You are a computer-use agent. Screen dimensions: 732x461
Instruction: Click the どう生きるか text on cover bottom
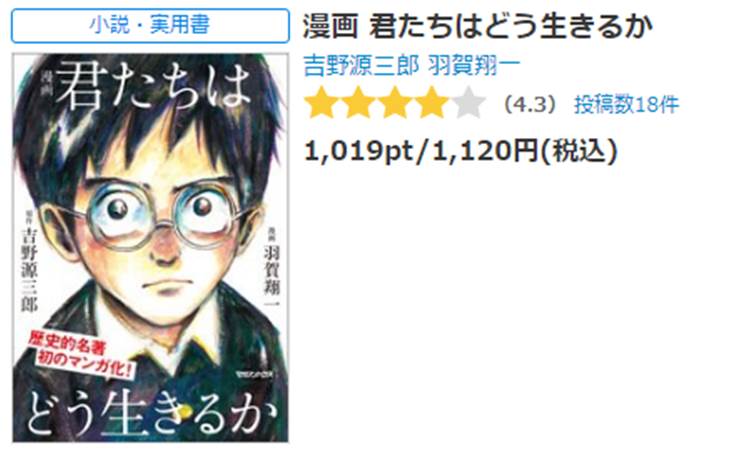[x=151, y=414]
